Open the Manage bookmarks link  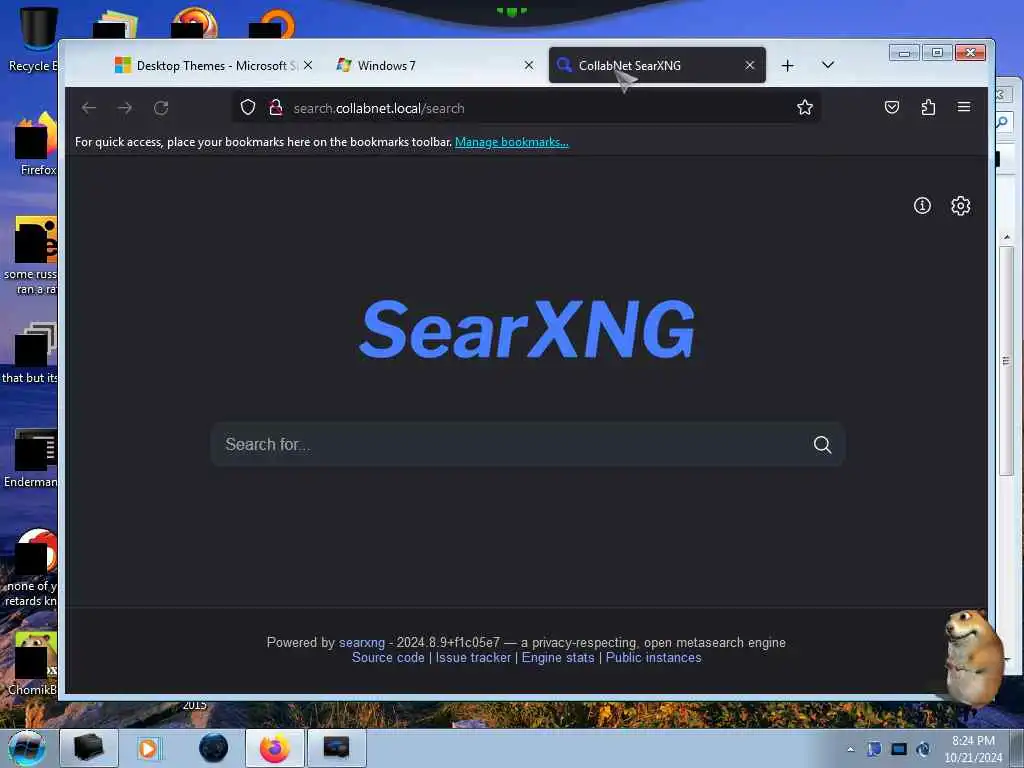coord(511,142)
